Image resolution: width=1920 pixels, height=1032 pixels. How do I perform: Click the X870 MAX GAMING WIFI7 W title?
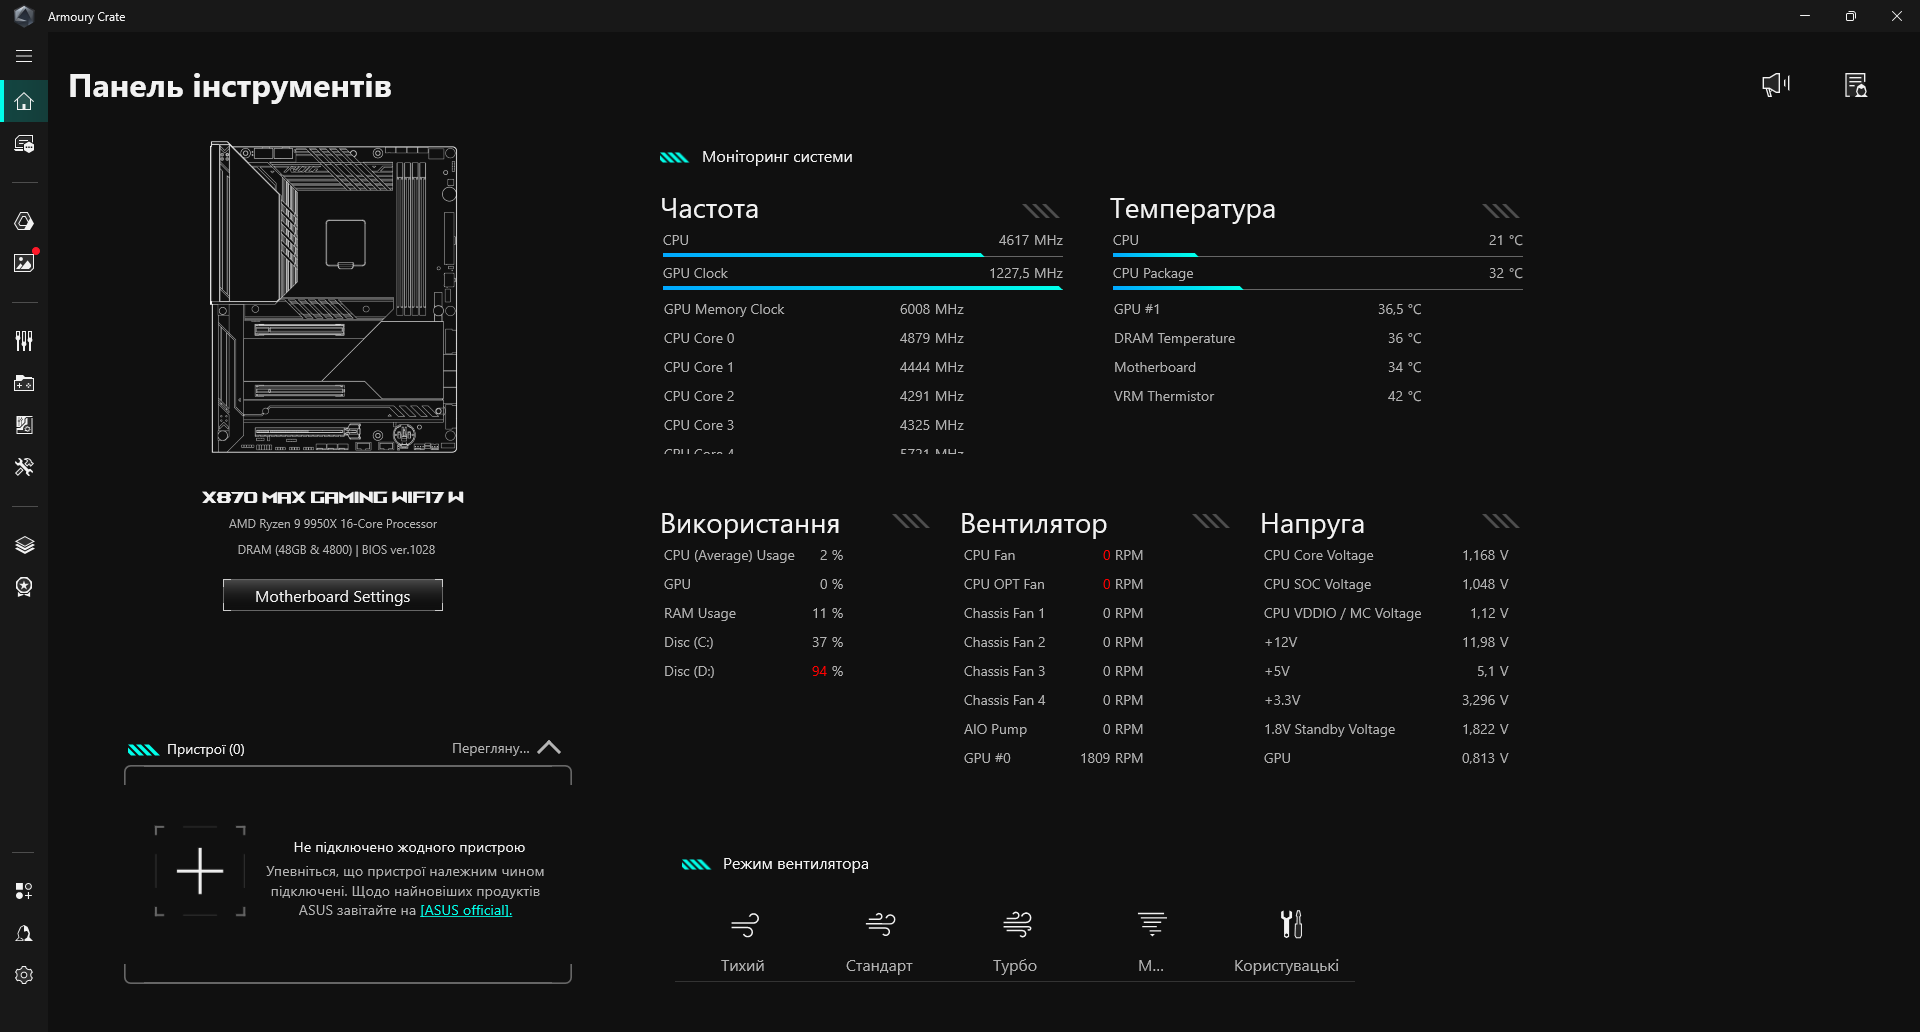coord(333,497)
